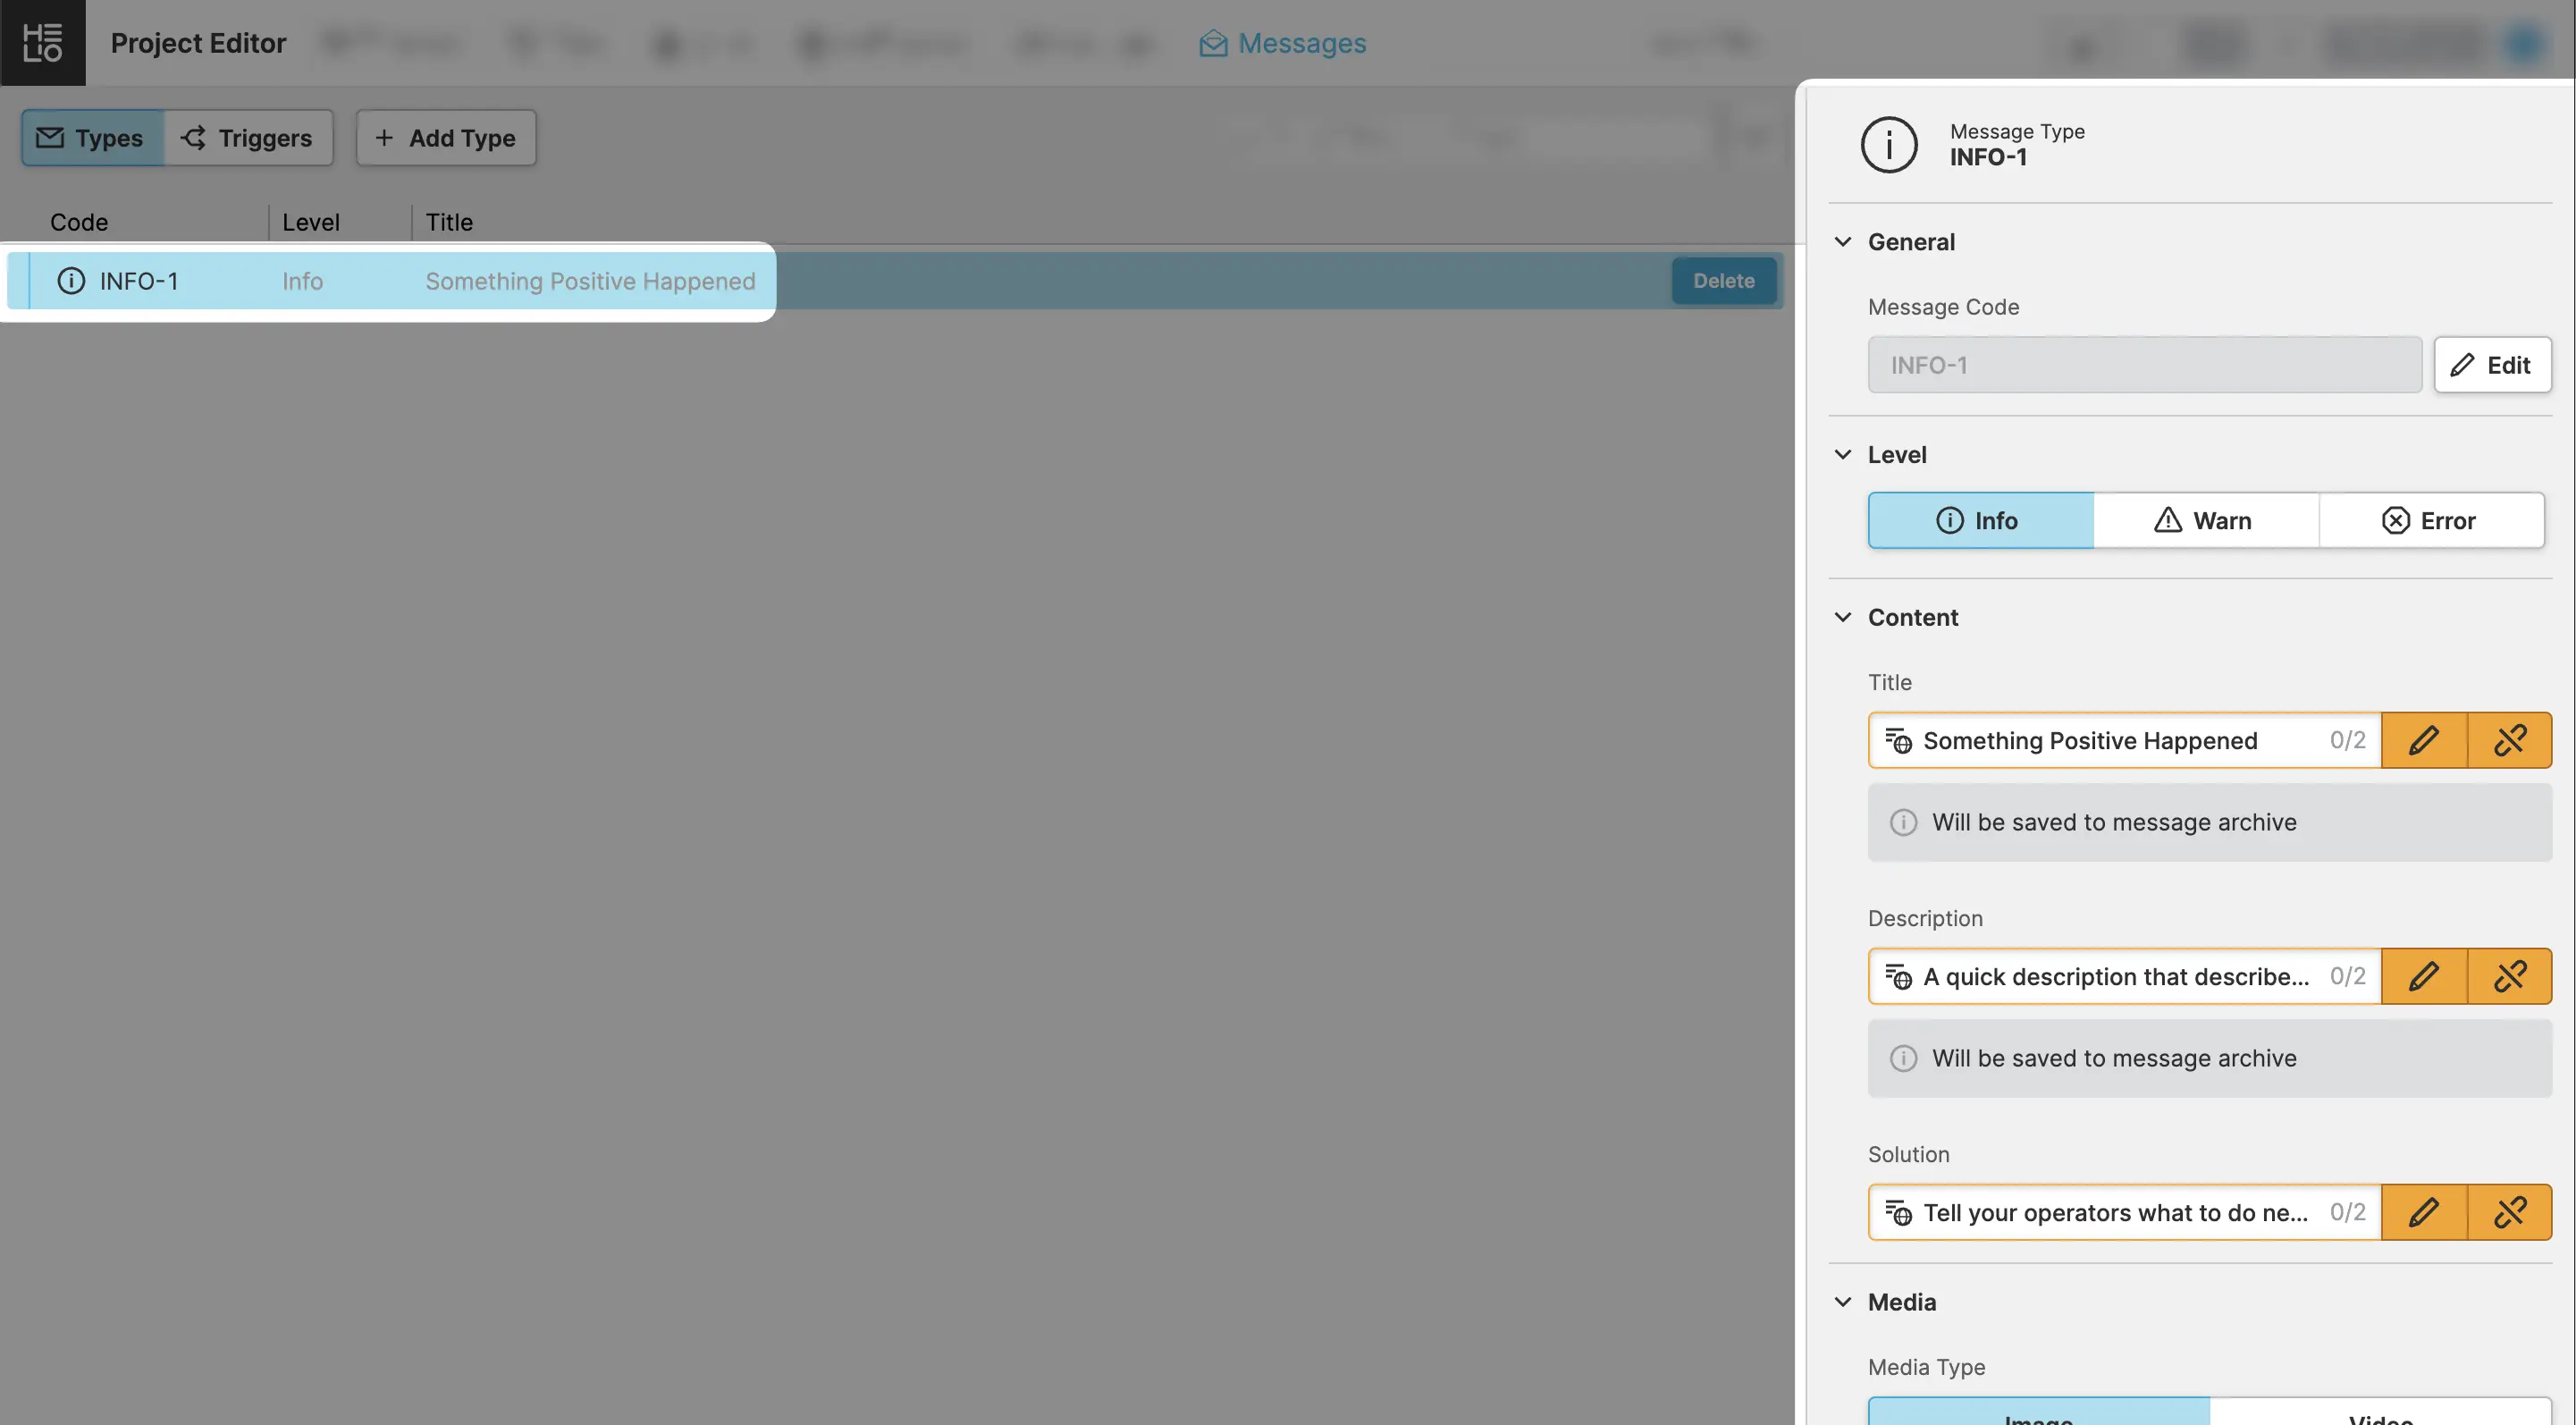Set message level to Error
This screenshot has width=2576, height=1425.
(x=2430, y=520)
